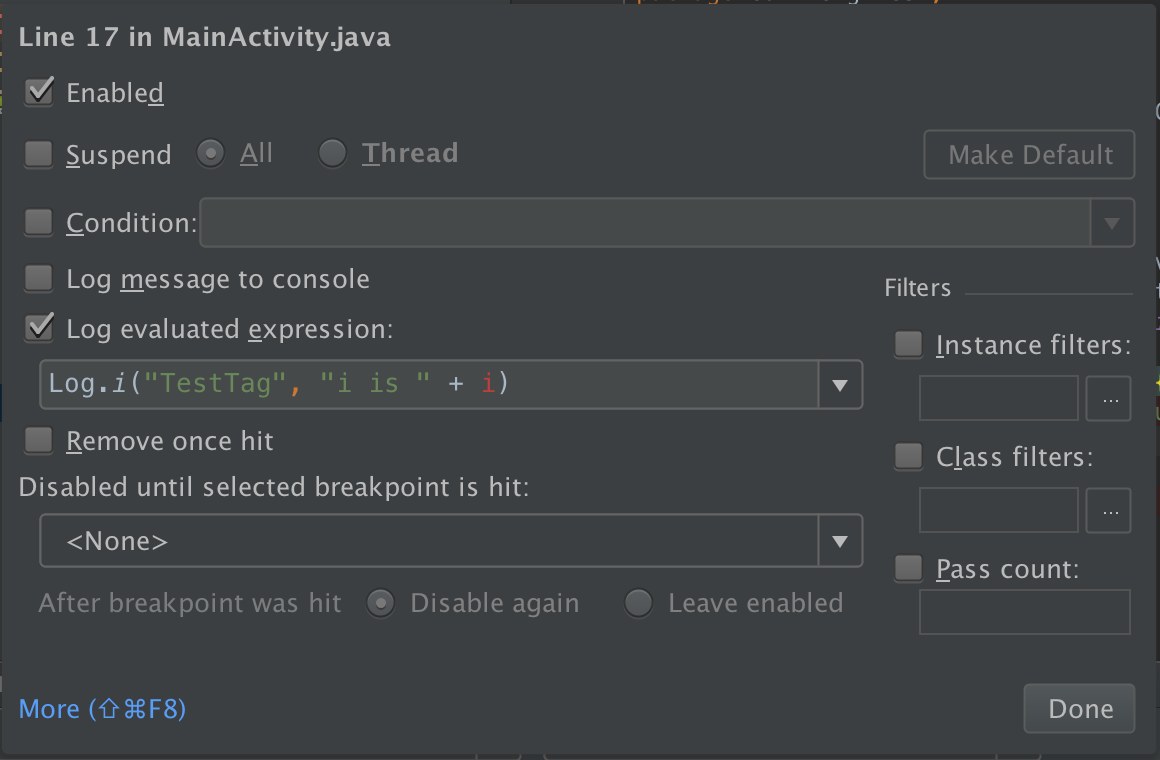This screenshot has width=1160, height=760.
Task: Choose 'Leave enabled' after breakpoint hit
Action: (x=638, y=603)
